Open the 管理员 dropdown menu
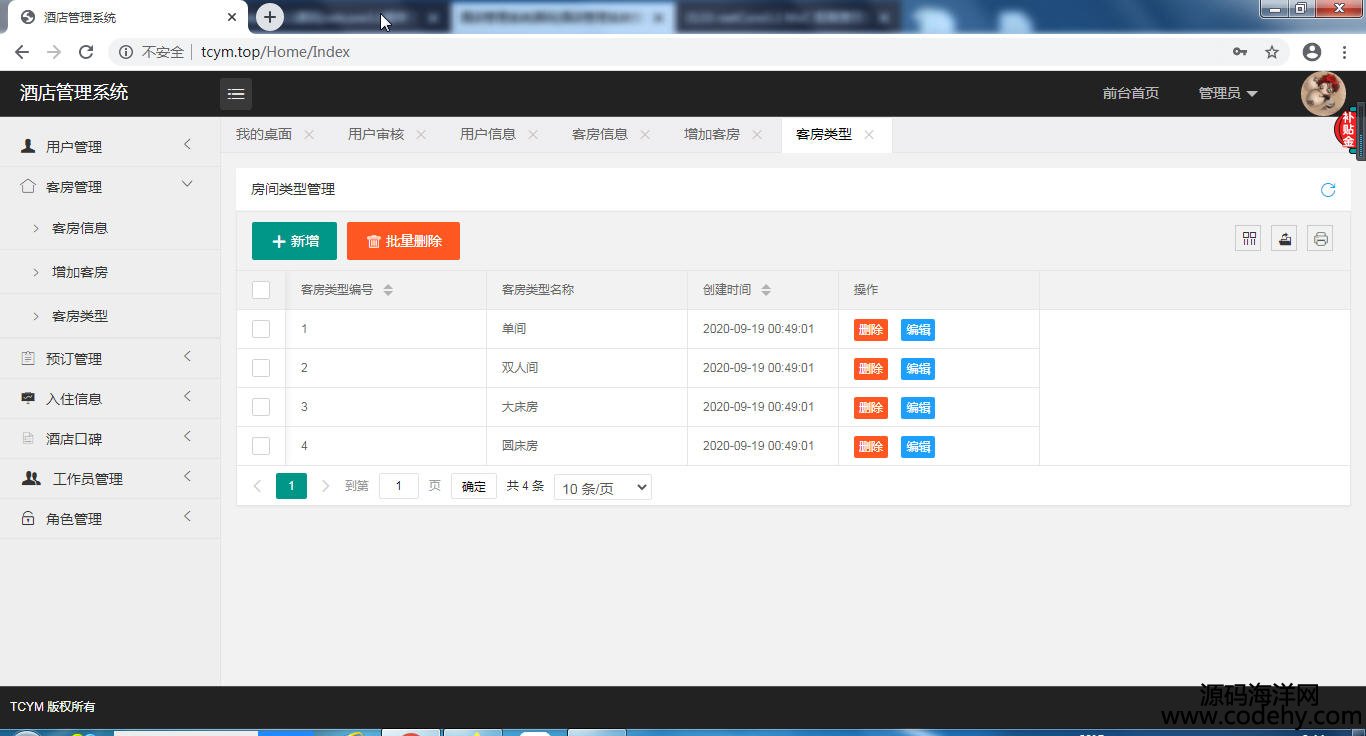The image size is (1366, 736). (x=1228, y=93)
